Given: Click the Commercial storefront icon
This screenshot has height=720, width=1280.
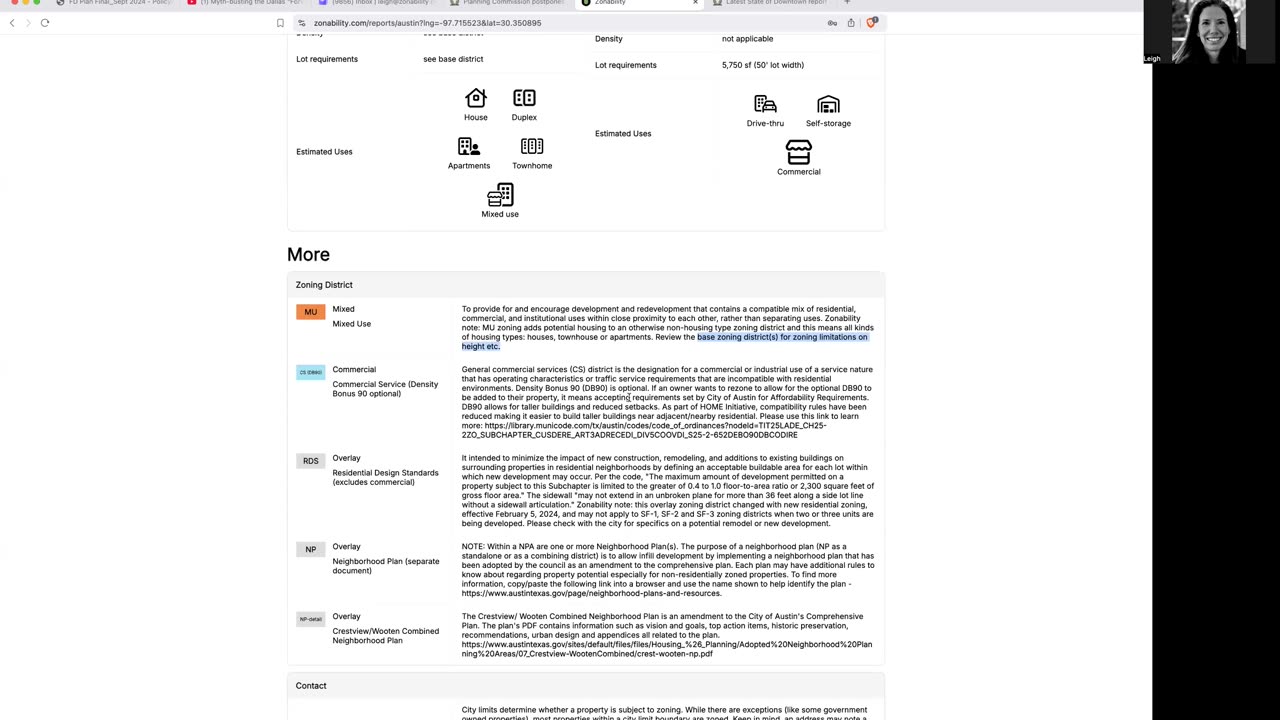Looking at the screenshot, I should coord(799,152).
